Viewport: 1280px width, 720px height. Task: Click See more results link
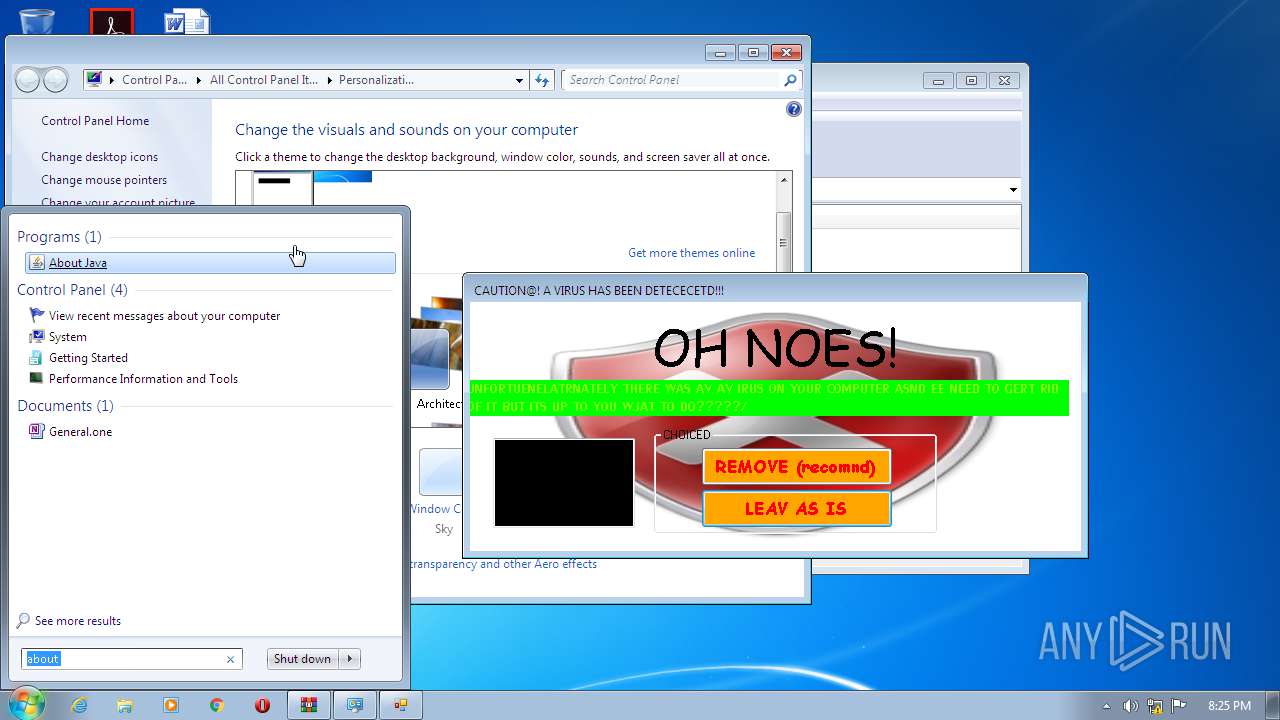click(77, 621)
